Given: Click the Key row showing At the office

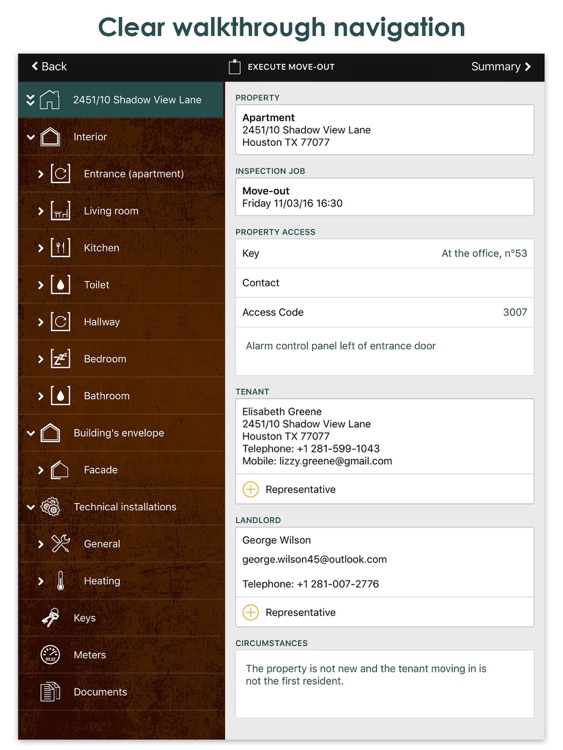Looking at the screenshot, I should (x=385, y=254).
